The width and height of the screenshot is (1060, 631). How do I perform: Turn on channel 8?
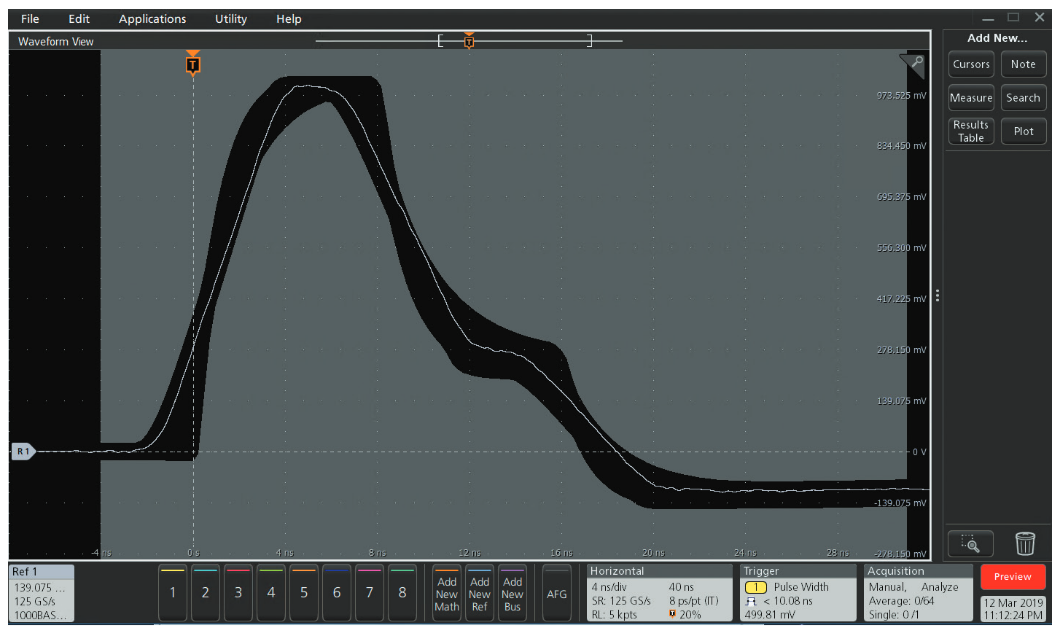point(402,592)
